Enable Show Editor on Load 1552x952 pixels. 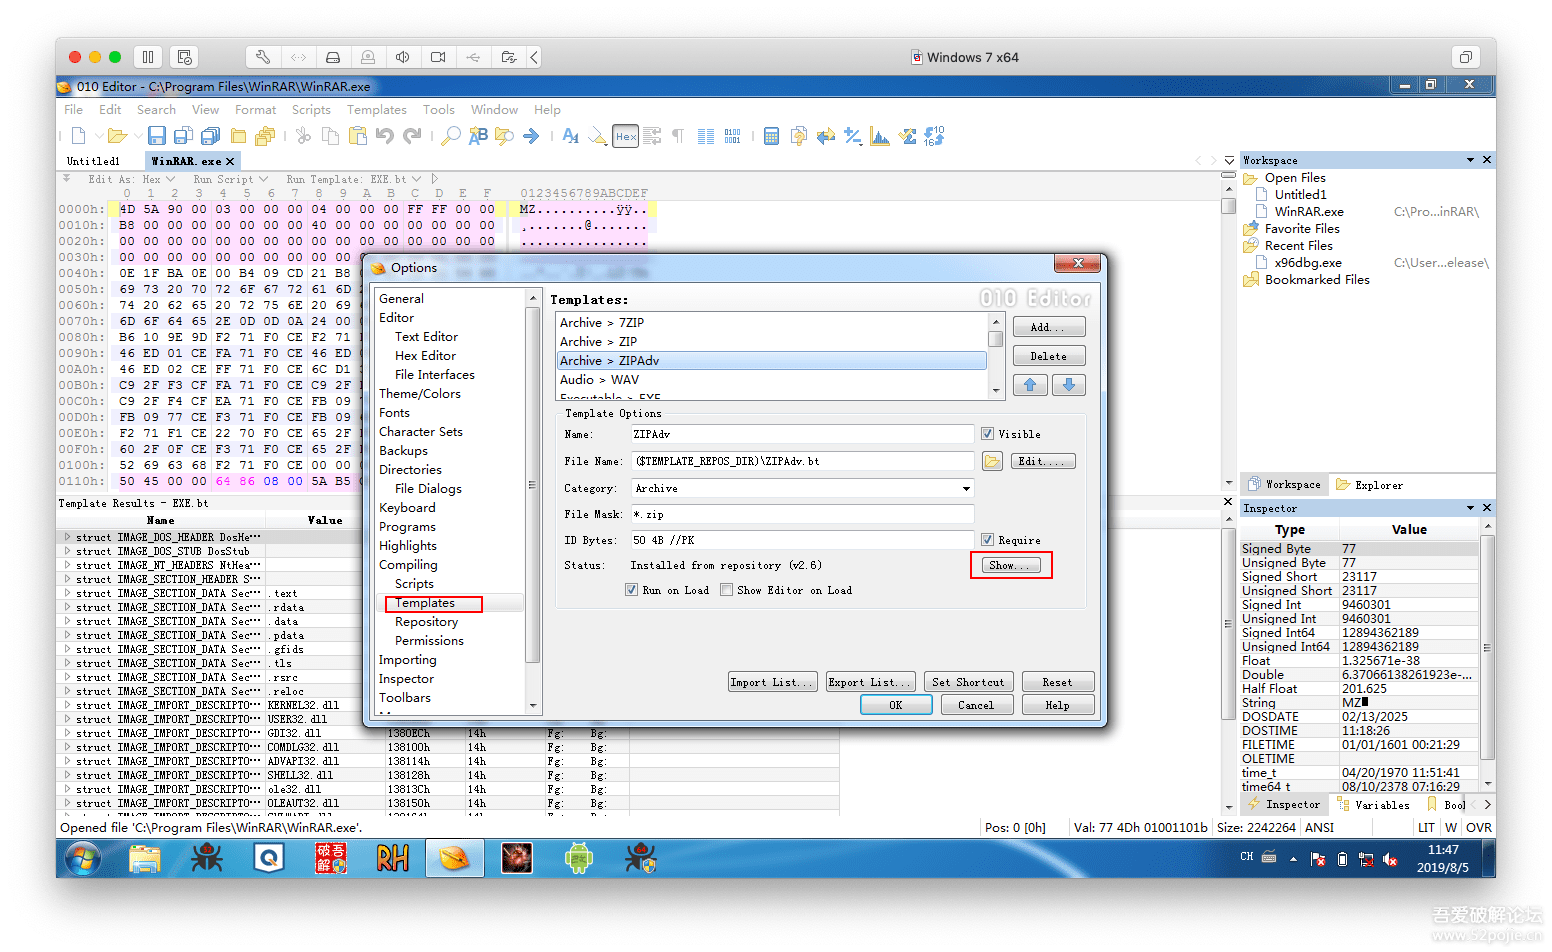(726, 590)
